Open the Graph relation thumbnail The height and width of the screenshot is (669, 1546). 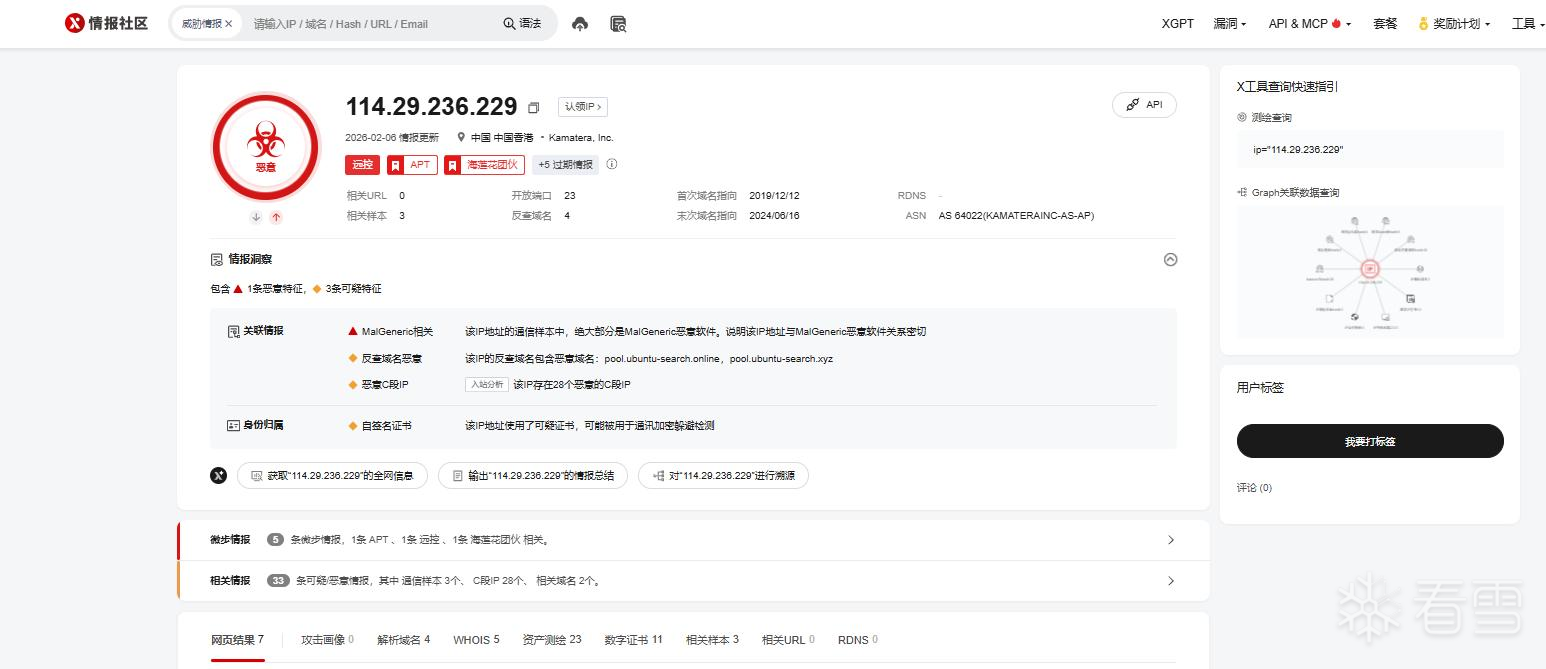click(1369, 270)
